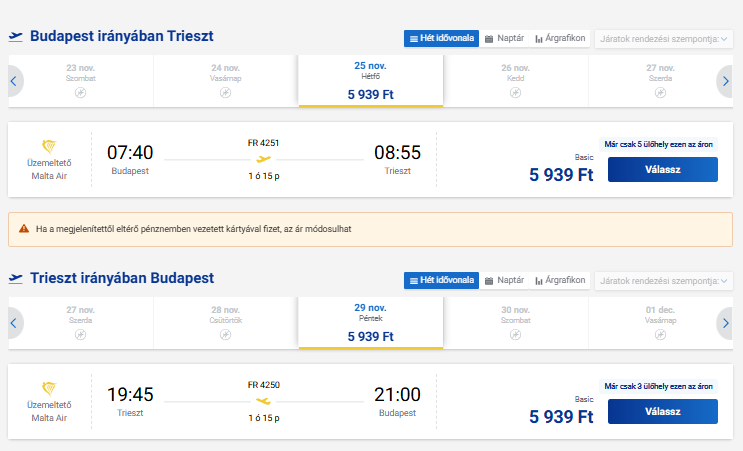The width and height of the screenshot is (743, 451).
Task: Open return Árgrafikon price chart view
Action: point(561,280)
